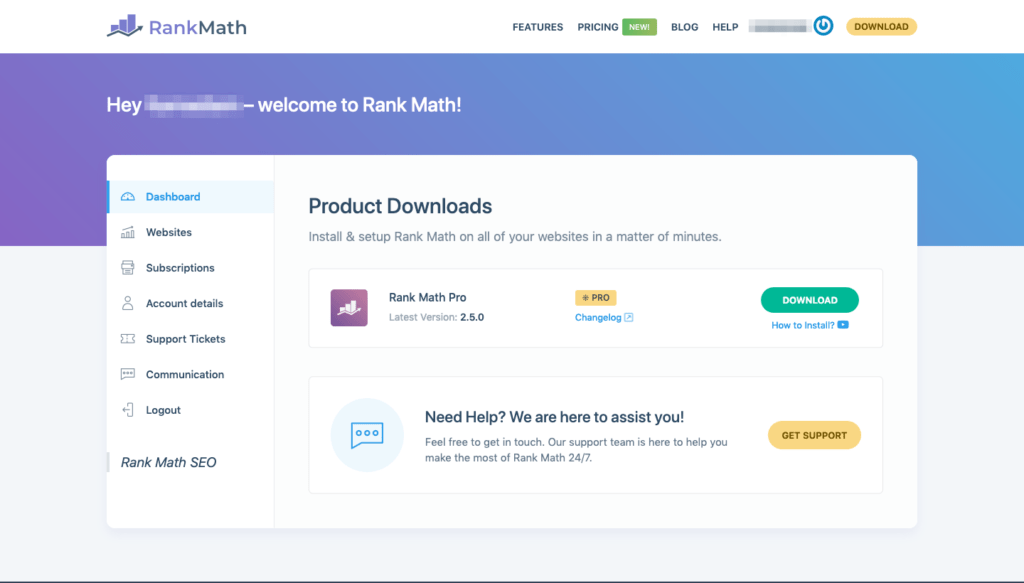The width and height of the screenshot is (1024, 583).
Task: Open the Features menu item
Action: pos(537,27)
